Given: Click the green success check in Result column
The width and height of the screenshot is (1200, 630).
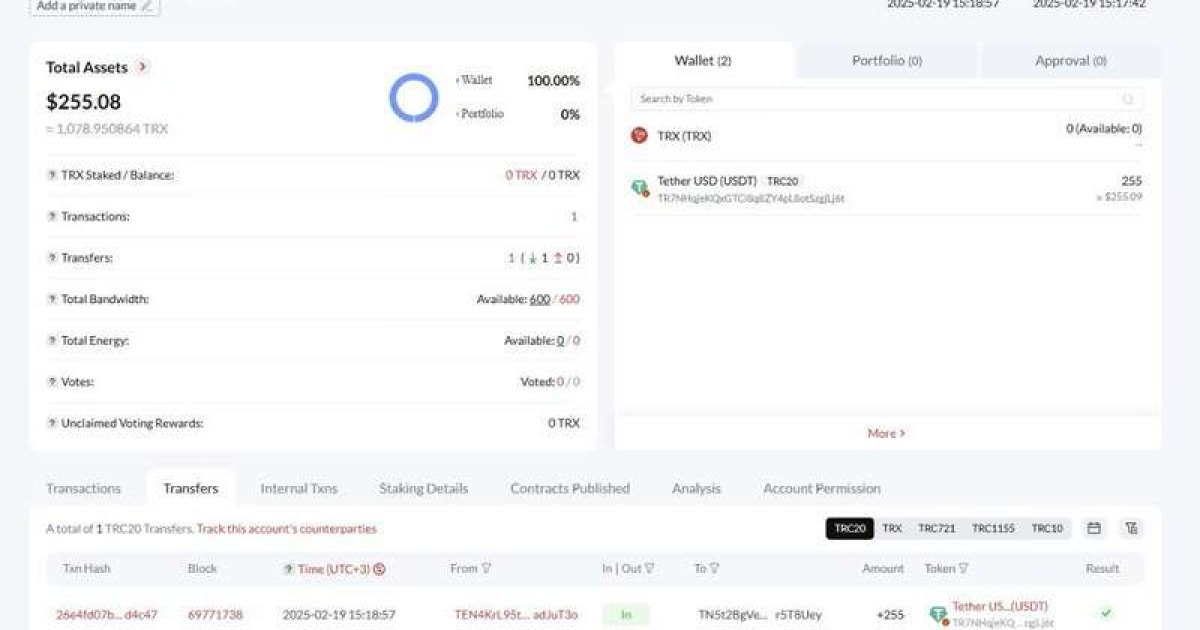Looking at the screenshot, I should pos(1106,613).
